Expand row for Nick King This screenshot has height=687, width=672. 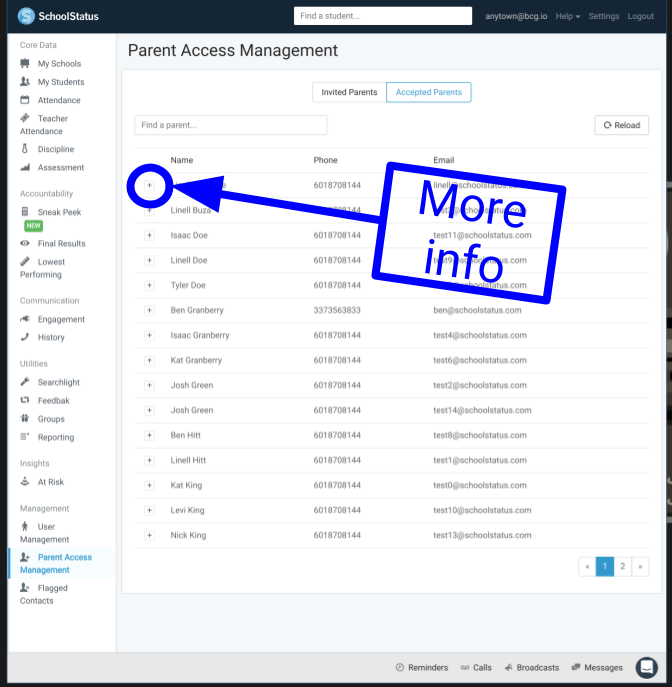(149, 535)
